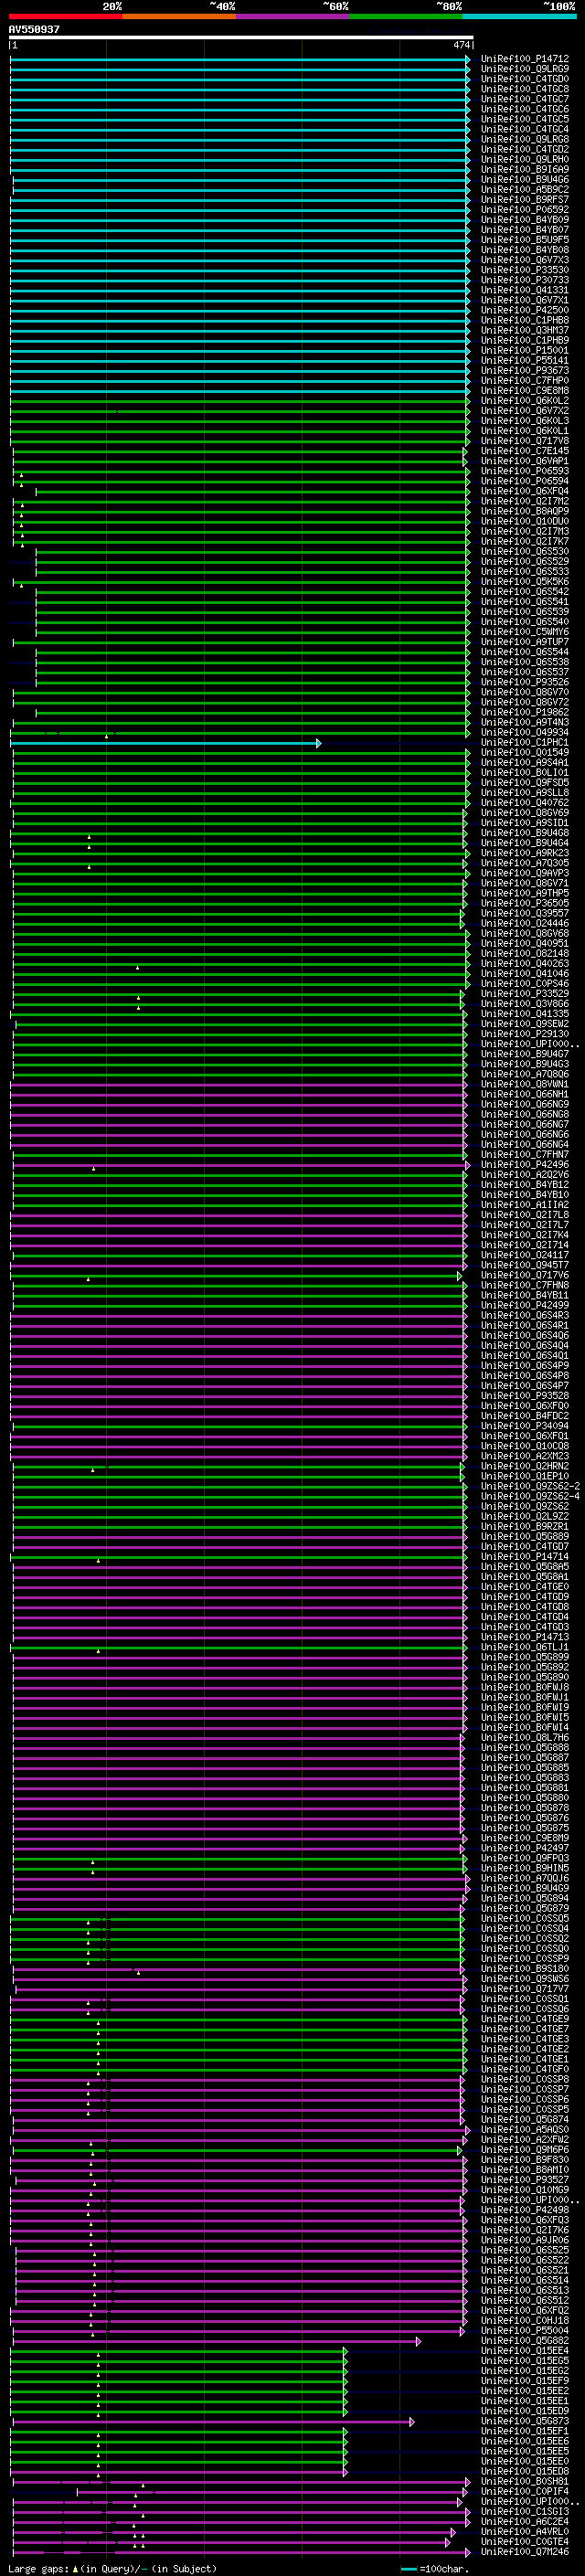Open hit UniRef100_P42500

click(525, 310)
